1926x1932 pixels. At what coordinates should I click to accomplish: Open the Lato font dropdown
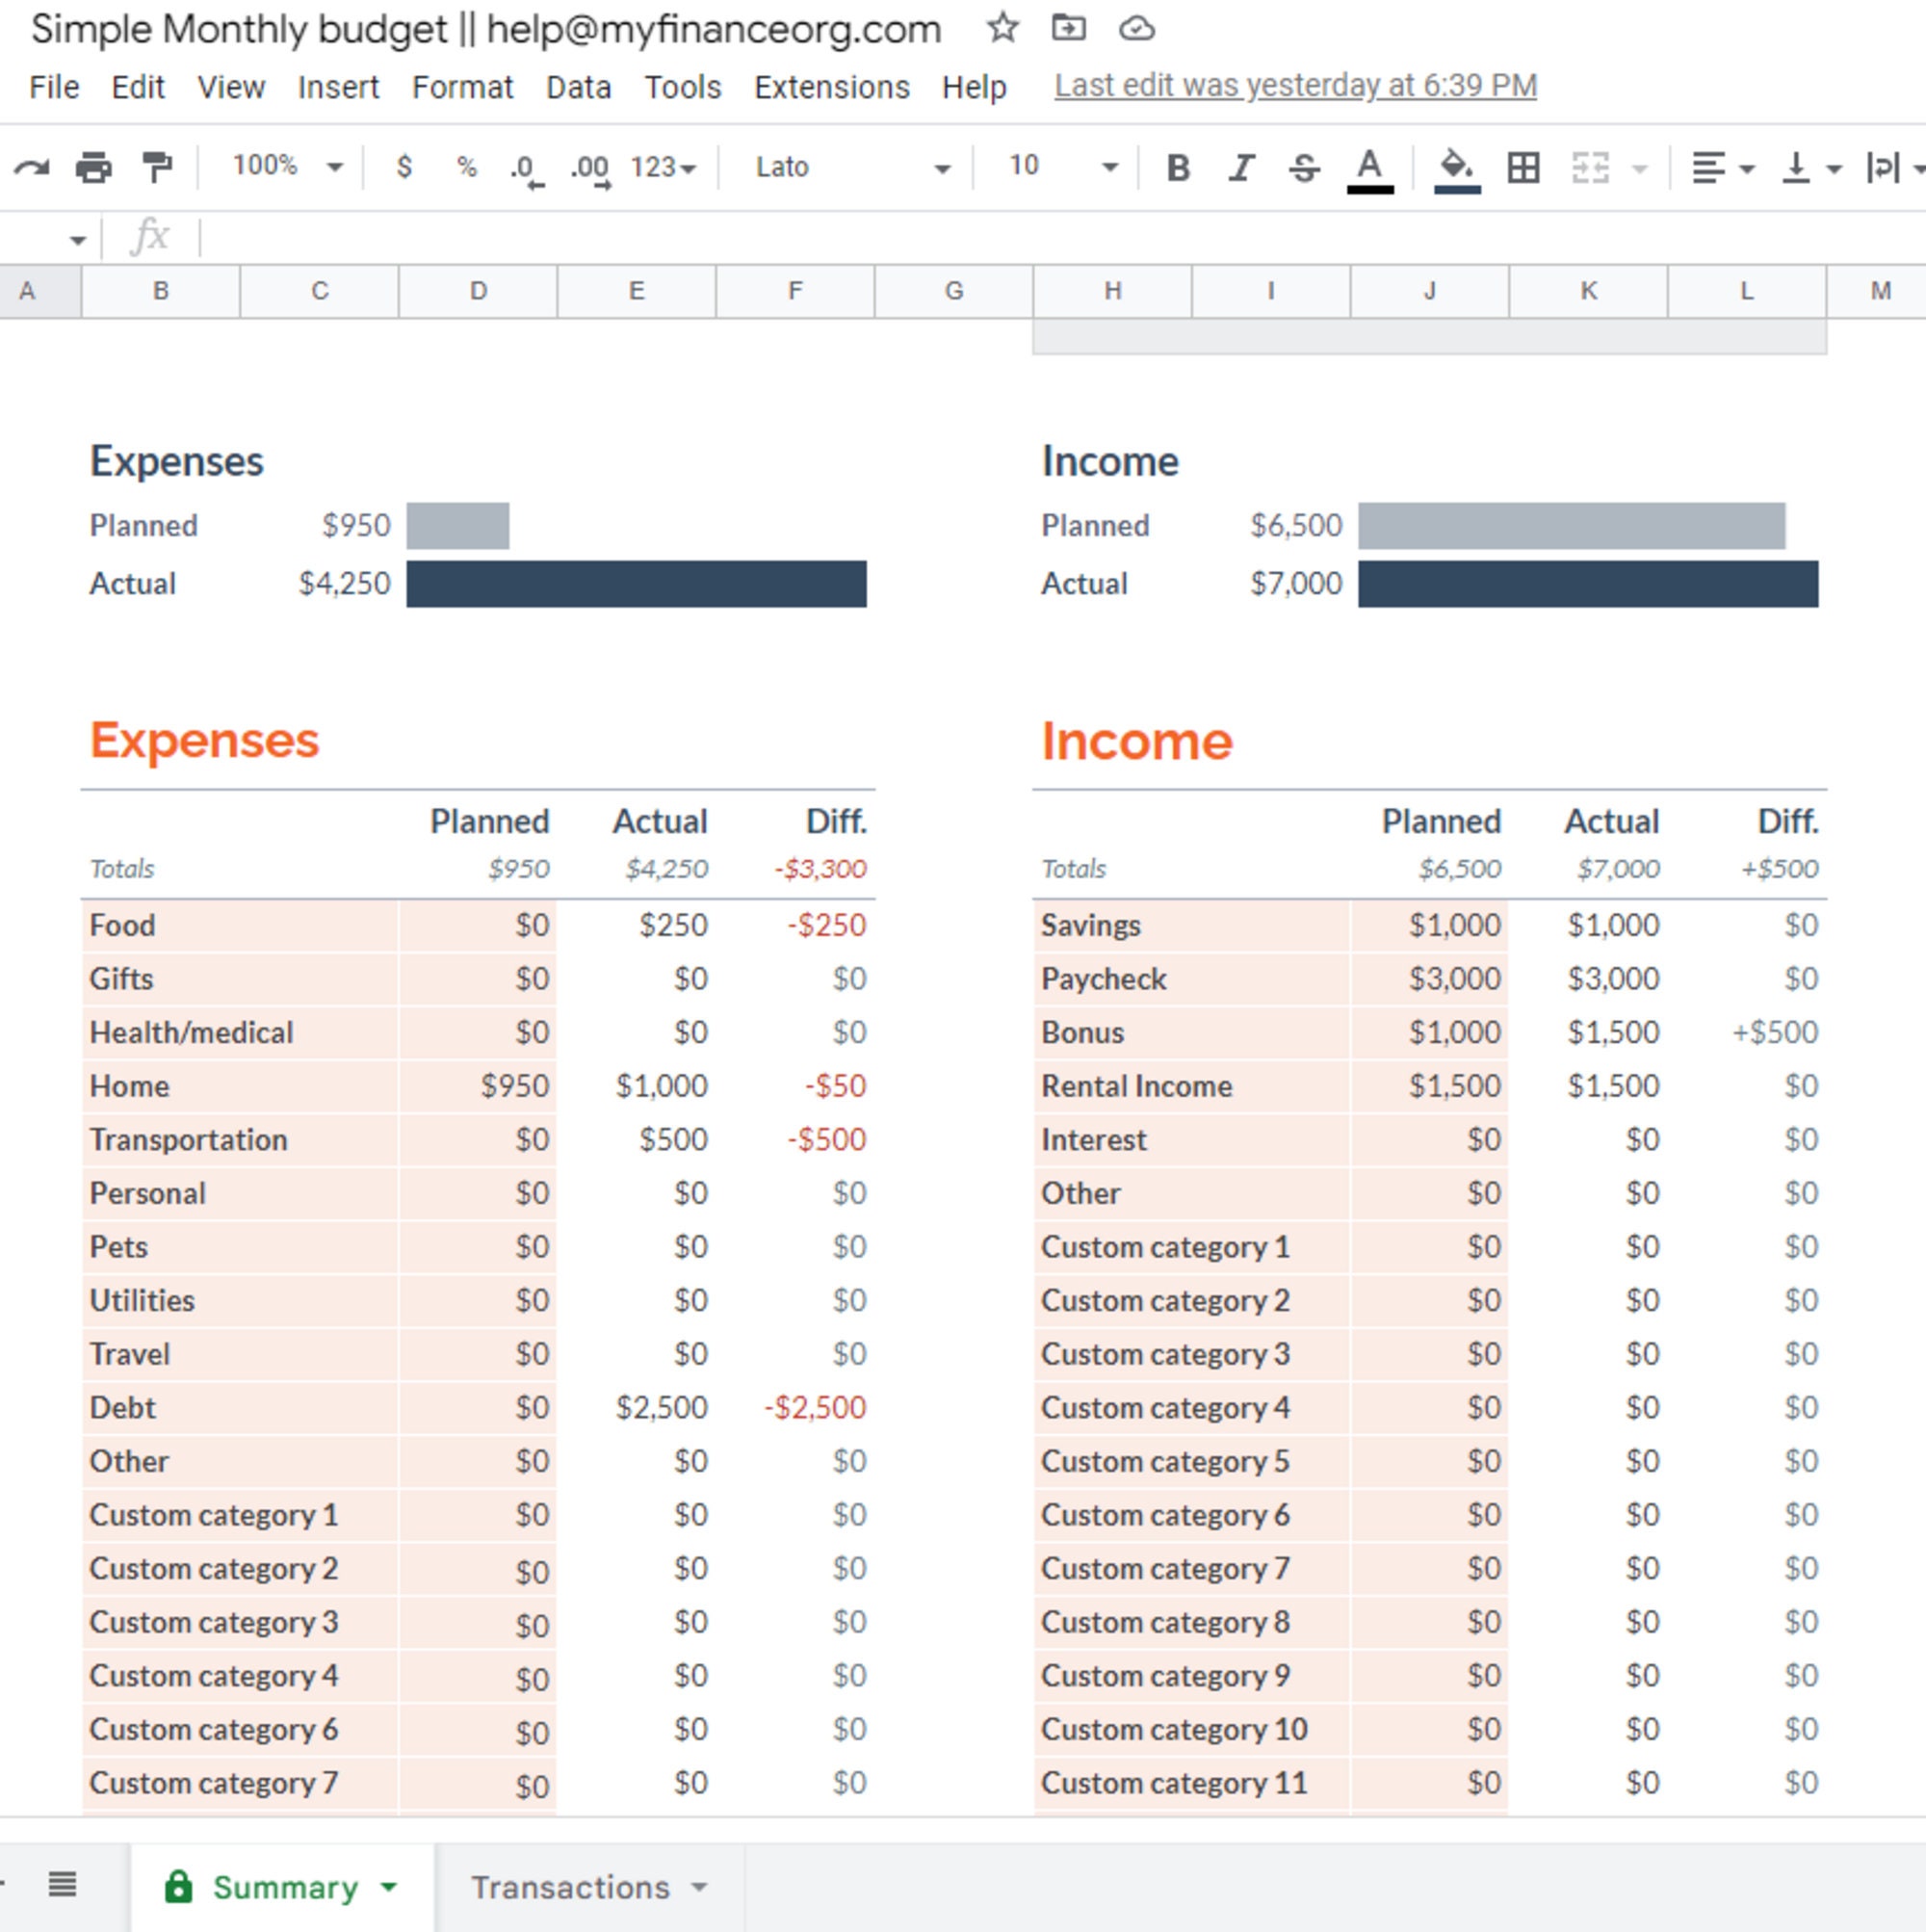click(852, 167)
